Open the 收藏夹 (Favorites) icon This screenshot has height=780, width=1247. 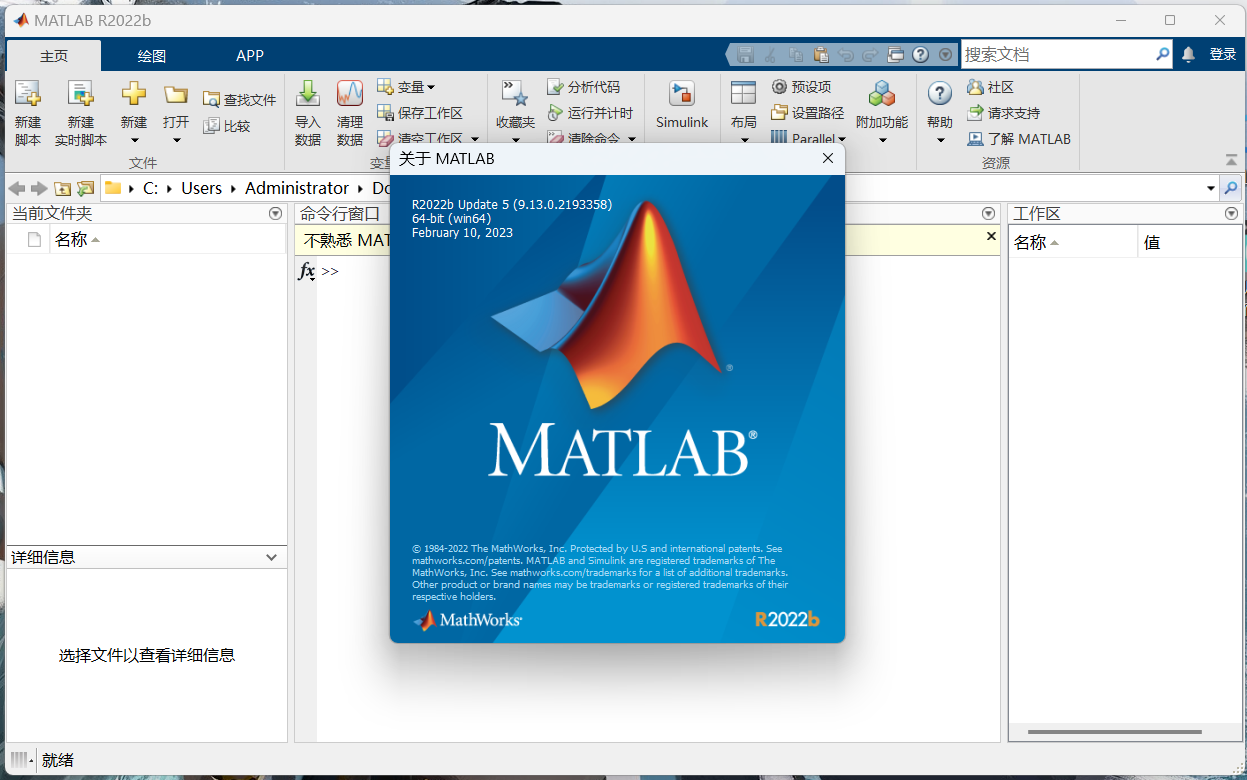(x=515, y=94)
